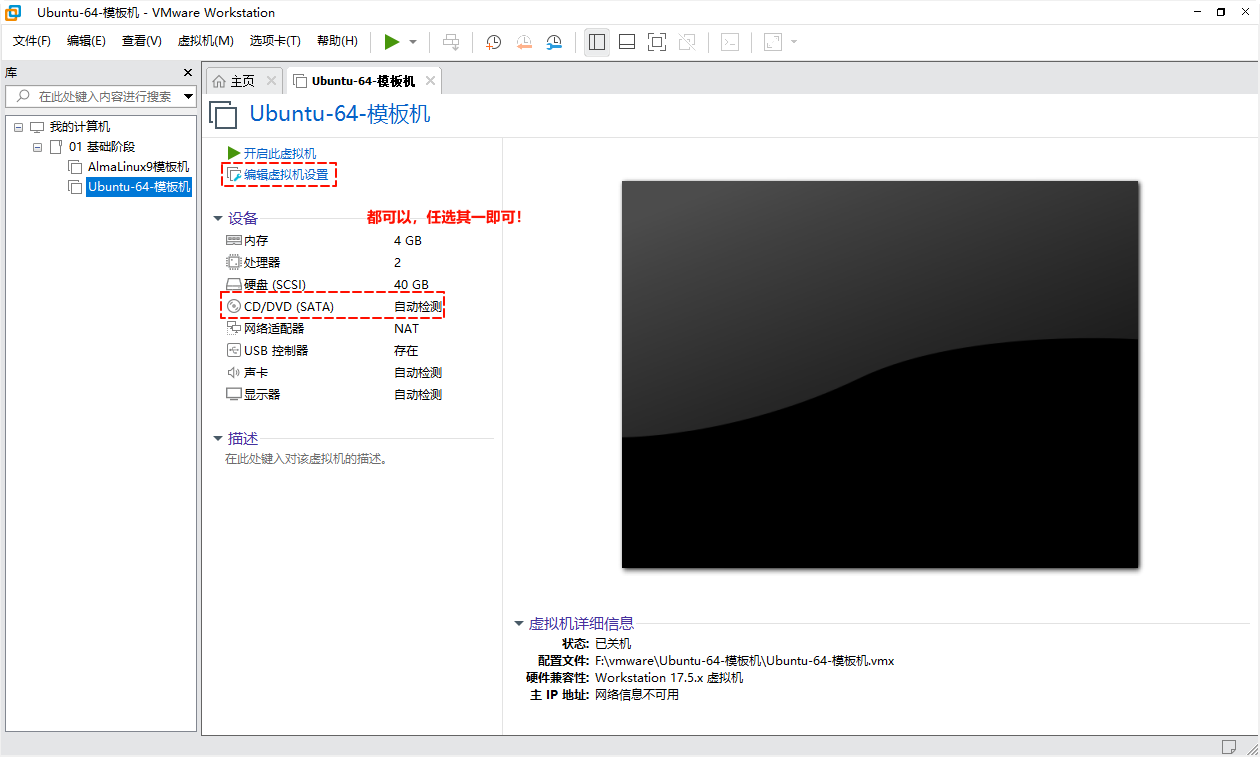This screenshot has width=1260, height=757.
Task: Click 编辑虚拟机设置 link
Action: [x=285, y=175]
